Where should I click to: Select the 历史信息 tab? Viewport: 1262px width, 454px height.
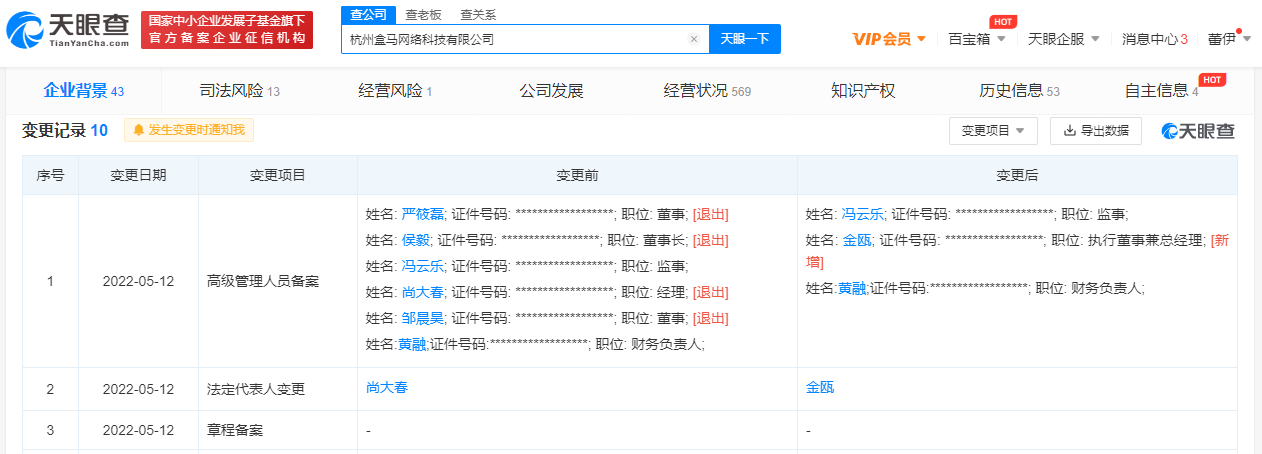(1019, 91)
